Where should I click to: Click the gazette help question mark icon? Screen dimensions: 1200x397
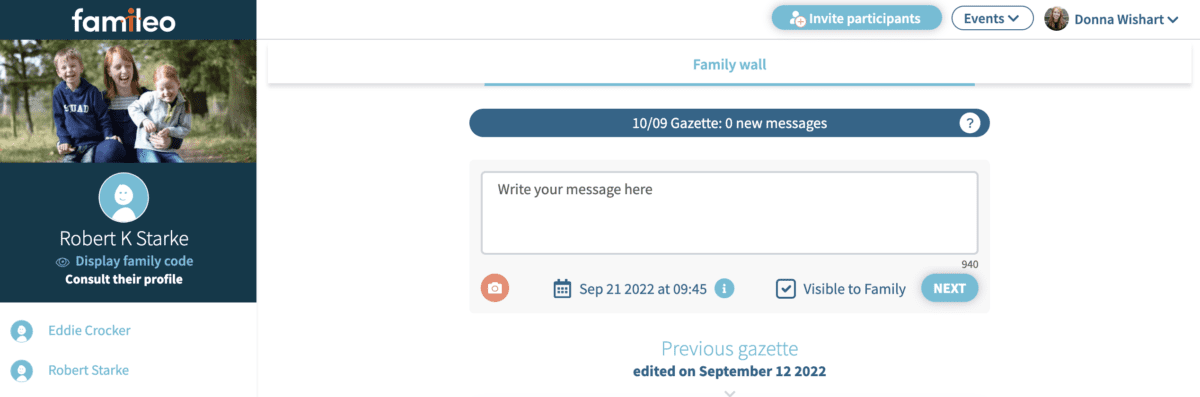tap(968, 123)
